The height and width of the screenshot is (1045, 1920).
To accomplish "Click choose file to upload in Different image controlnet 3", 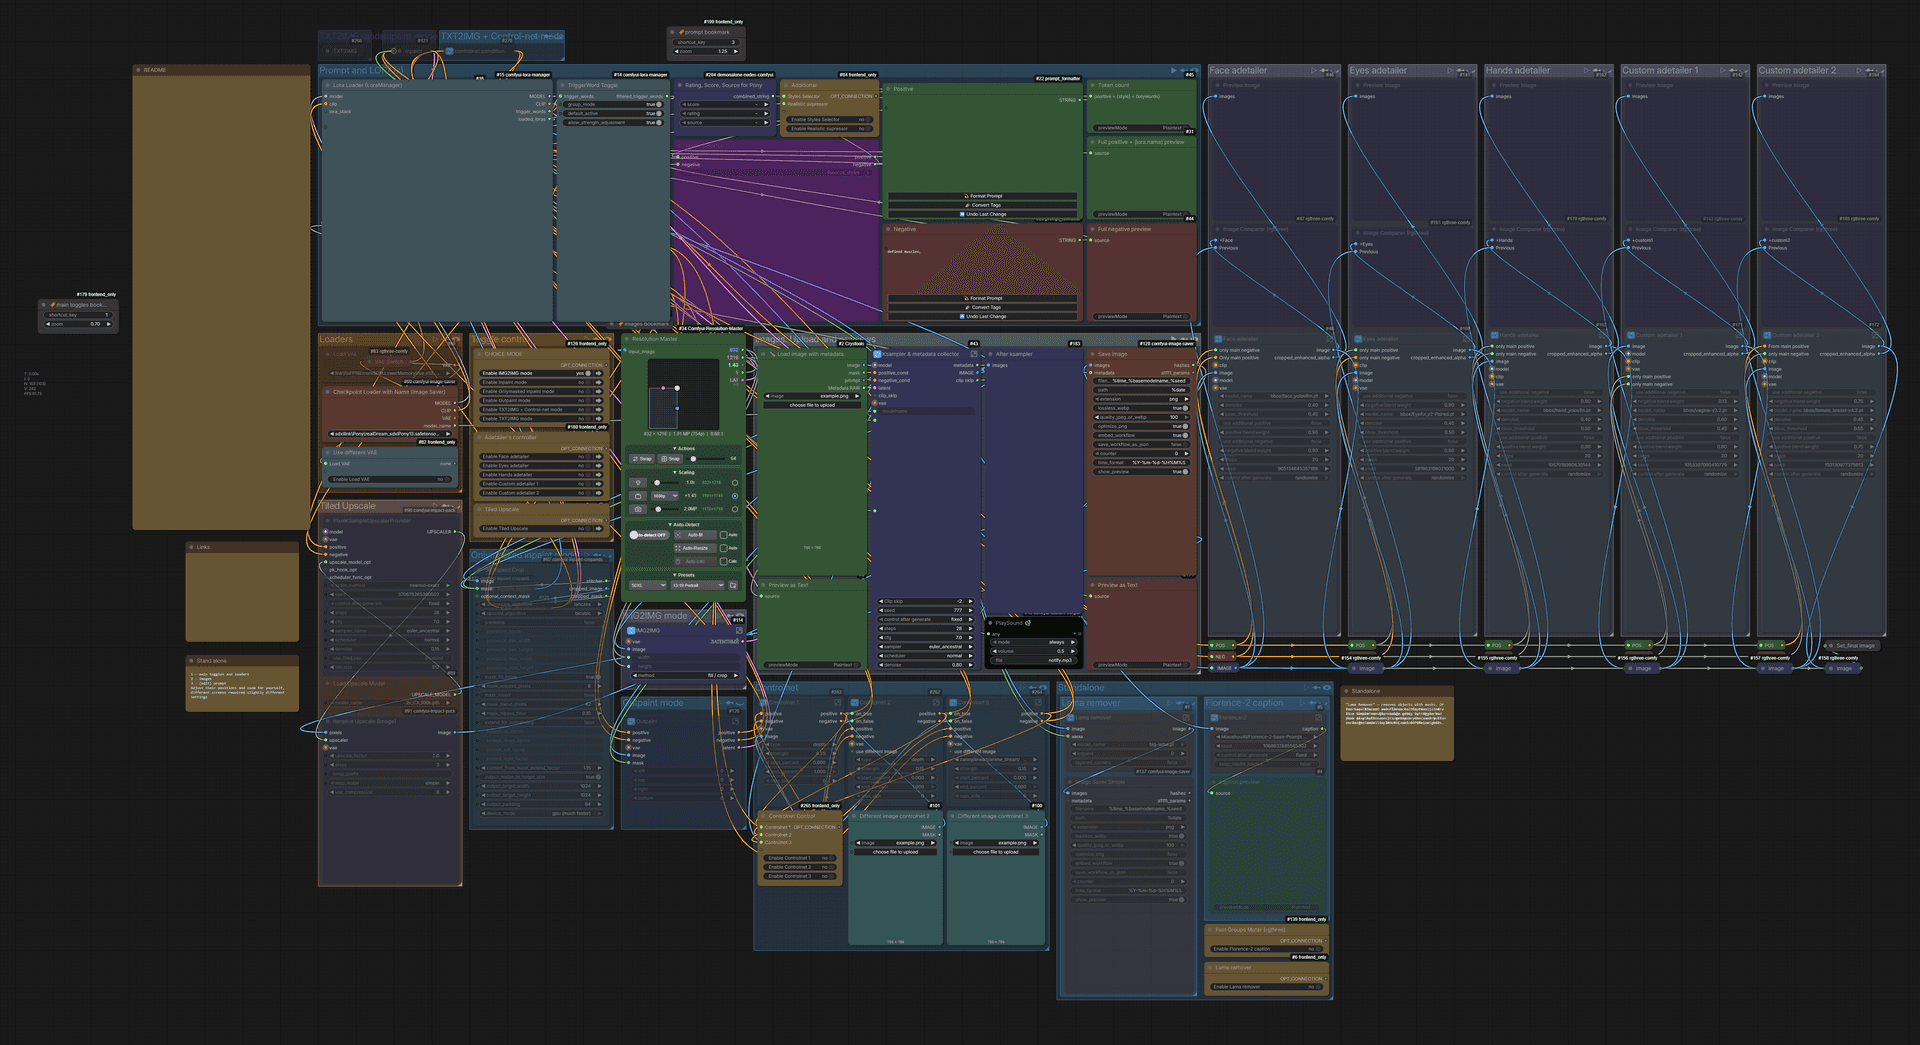I will tap(996, 852).
